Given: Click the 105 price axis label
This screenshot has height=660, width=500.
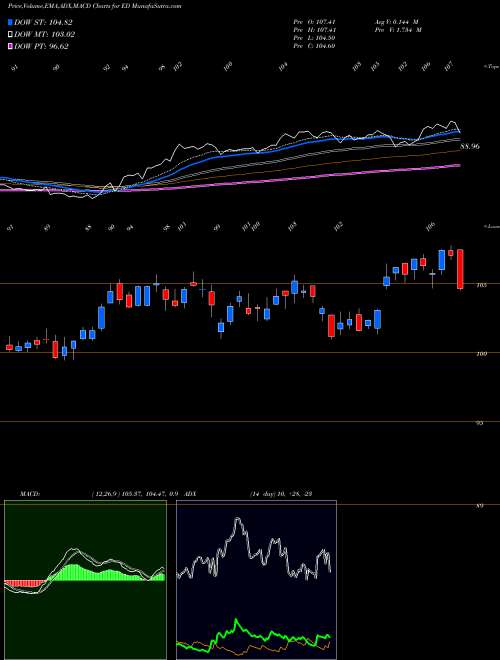Looking at the screenshot, I should click(x=482, y=285).
